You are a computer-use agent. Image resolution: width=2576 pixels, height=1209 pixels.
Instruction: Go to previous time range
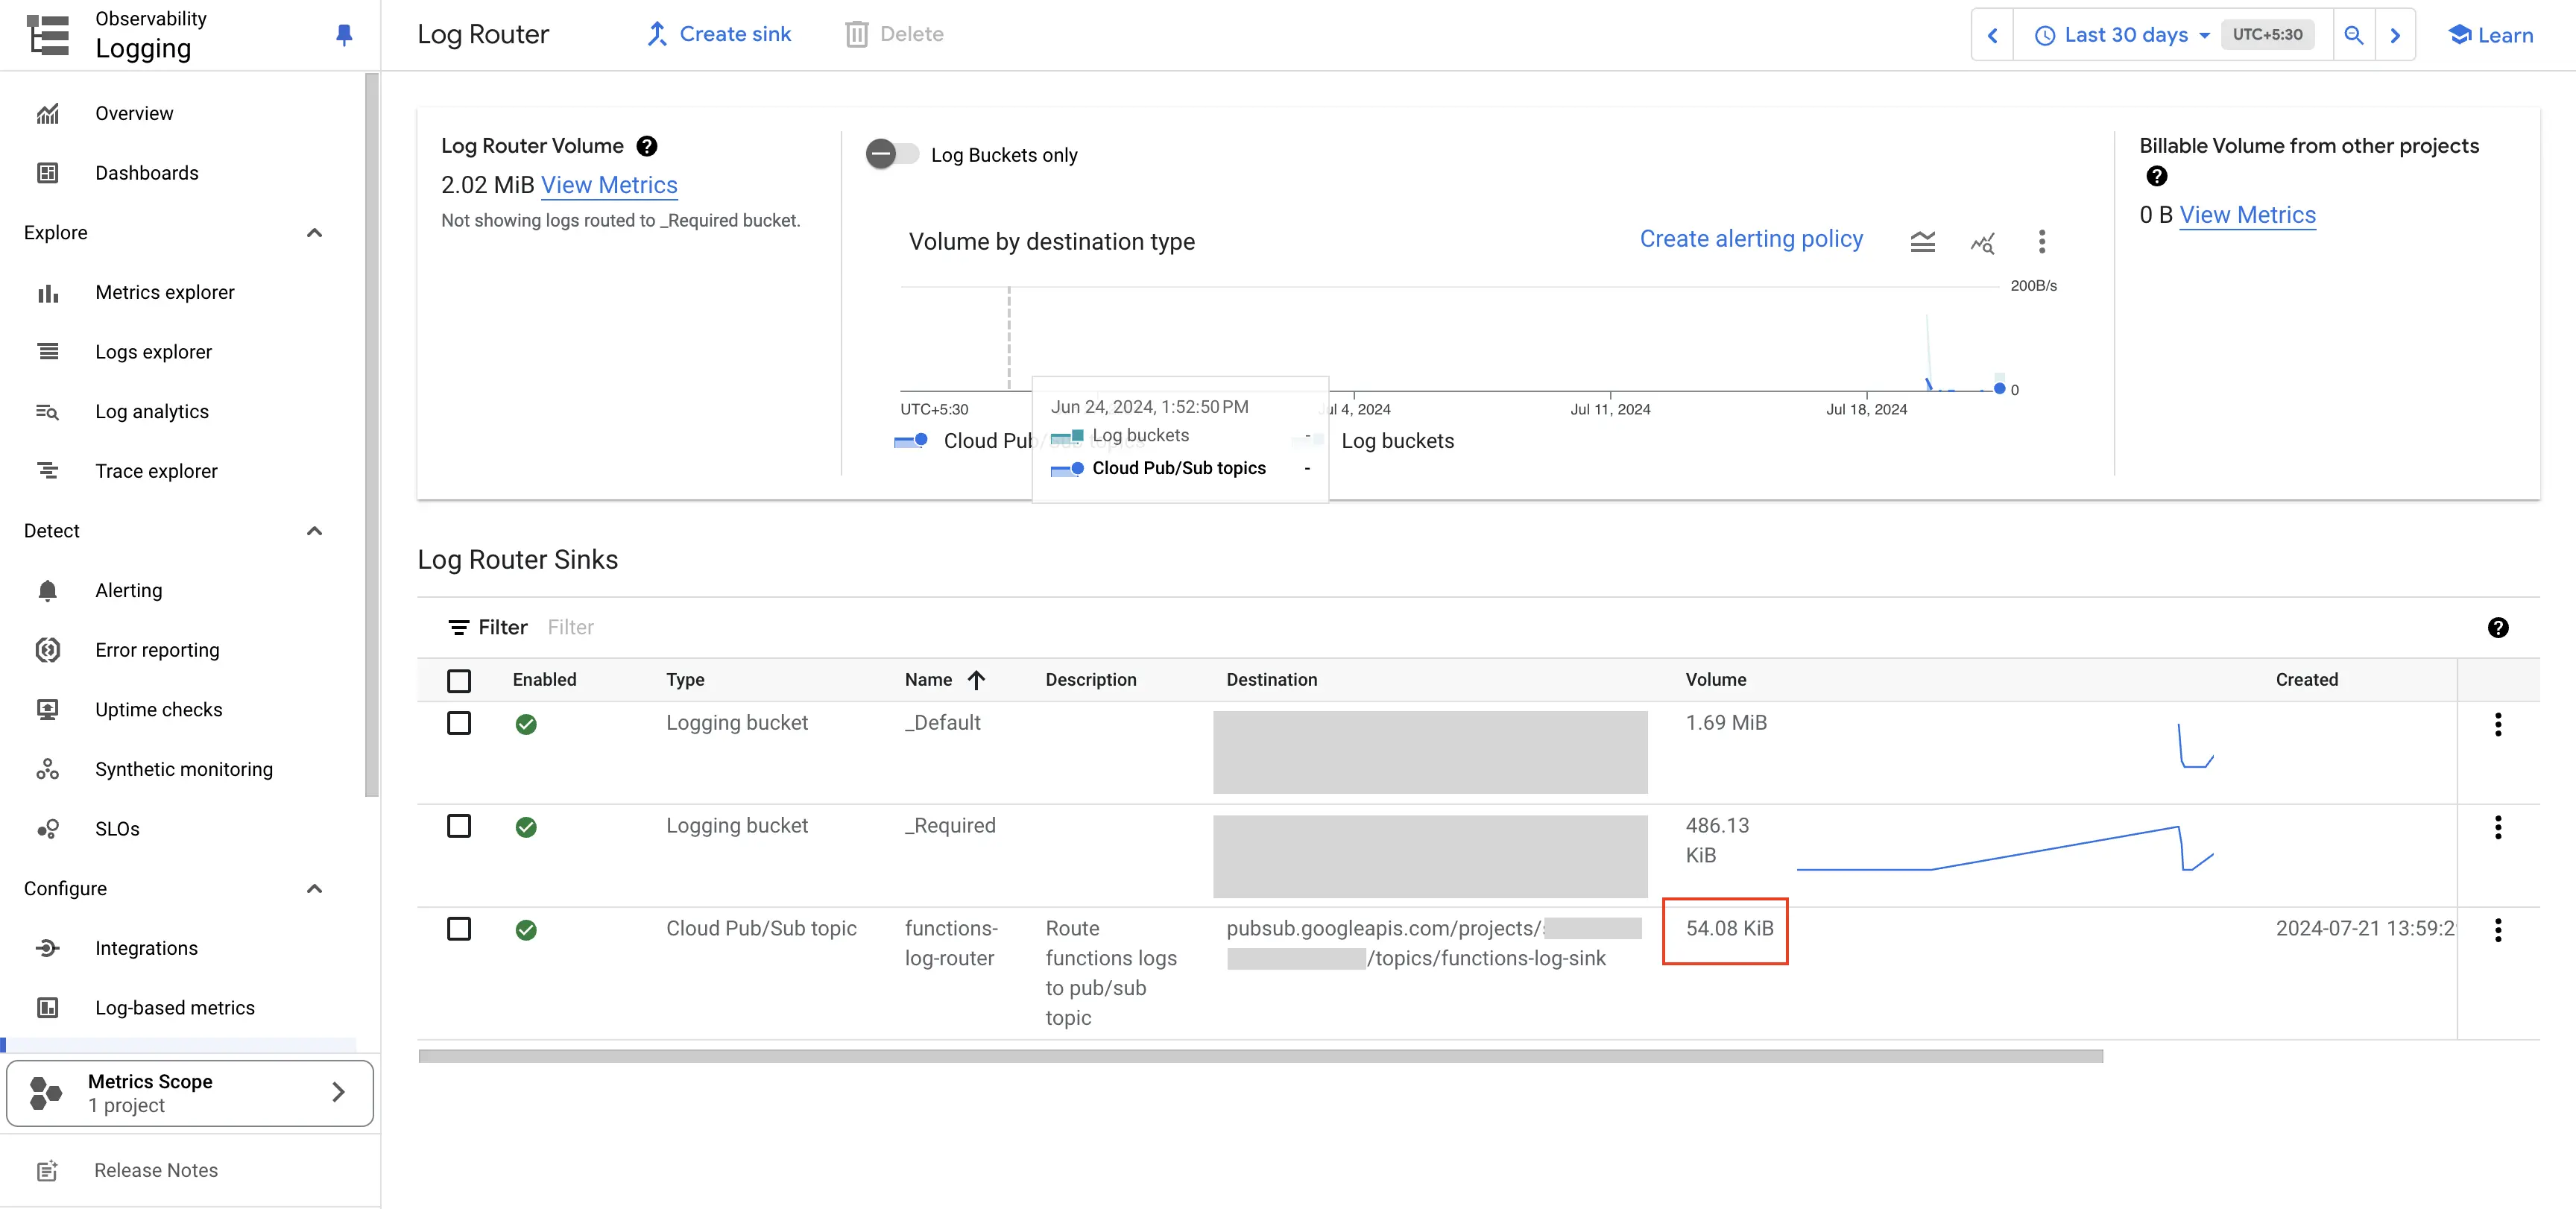click(x=1992, y=35)
